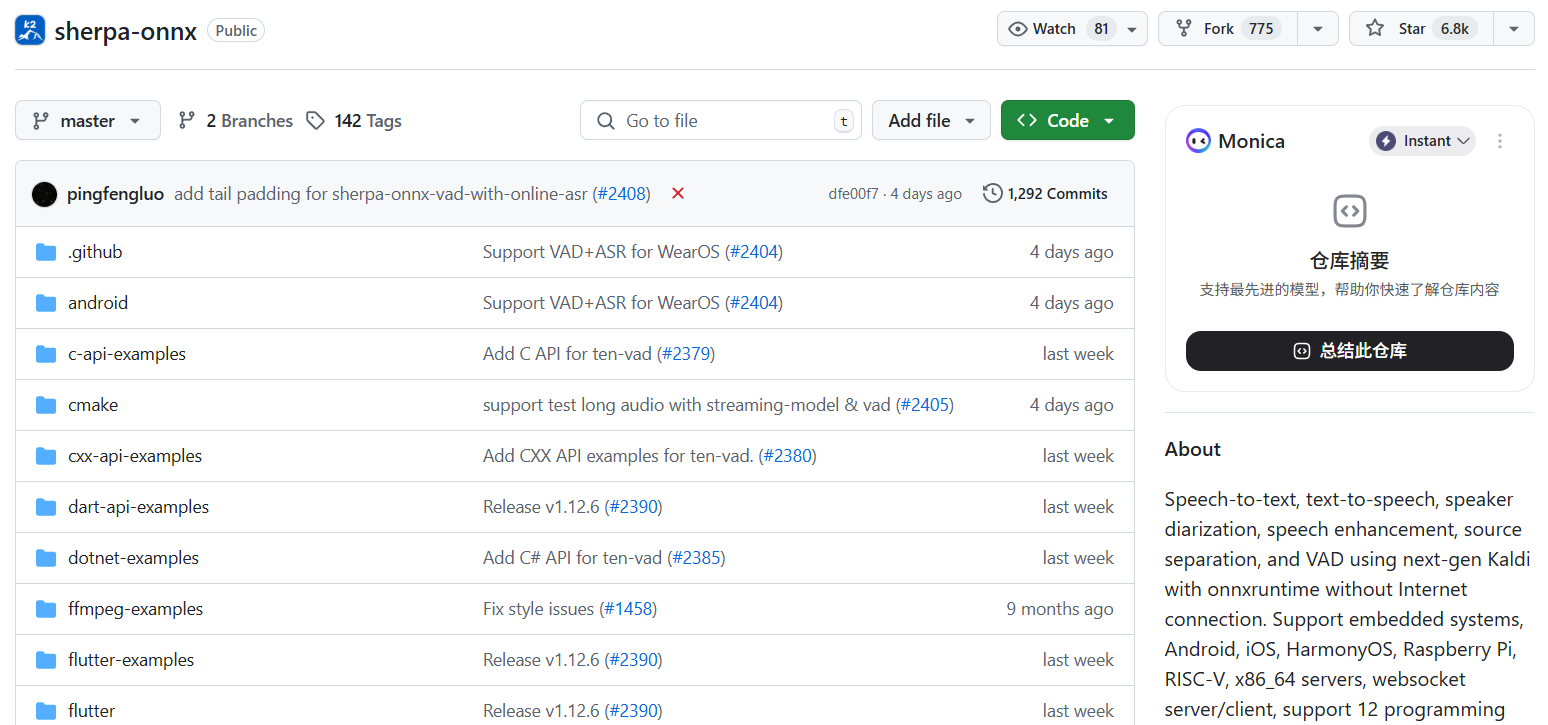1548x725 pixels.
Task: Open the master branch selector dropdown
Action: coord(88,120)
